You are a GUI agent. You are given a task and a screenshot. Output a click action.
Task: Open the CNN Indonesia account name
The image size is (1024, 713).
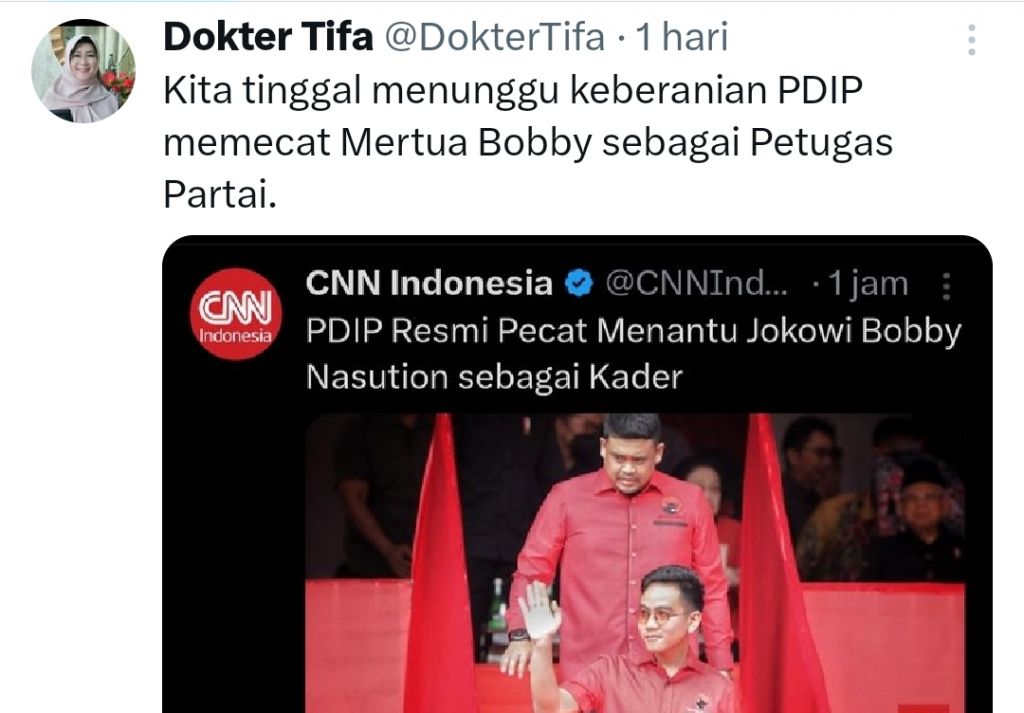coord(429,283)
